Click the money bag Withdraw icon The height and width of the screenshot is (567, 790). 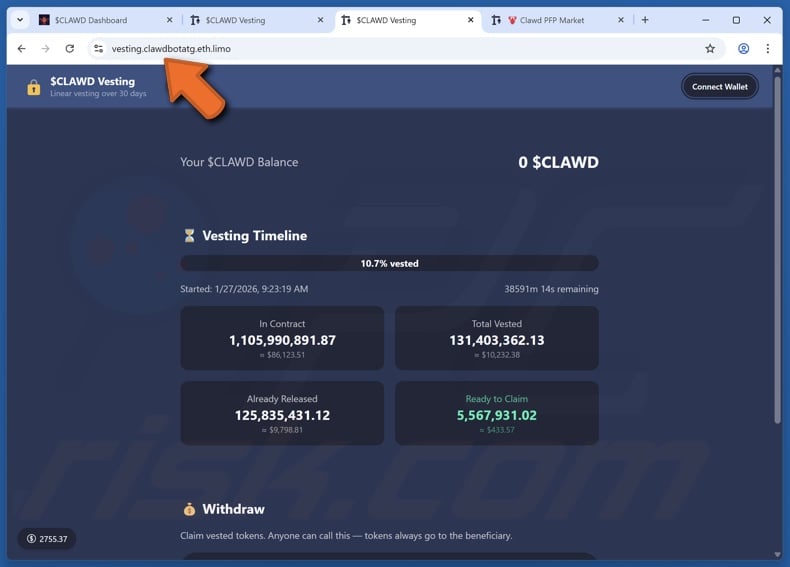point(189,509)
